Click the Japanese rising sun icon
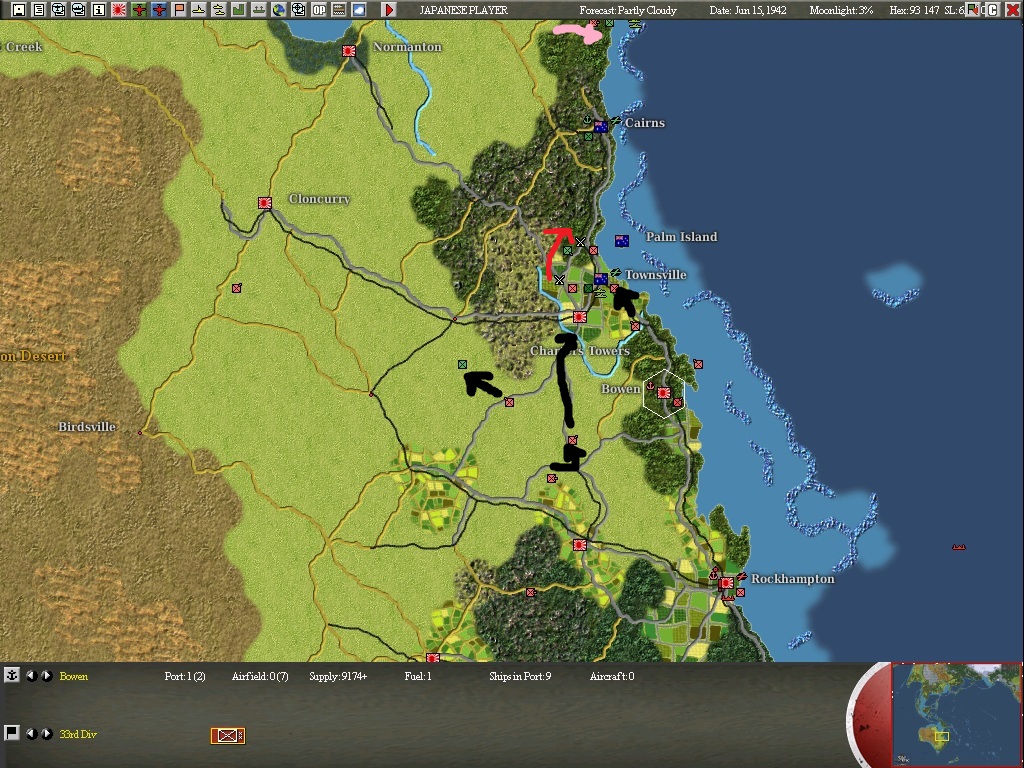The width and height of the screenshot is (1024, 768). [x=119, y=9]
